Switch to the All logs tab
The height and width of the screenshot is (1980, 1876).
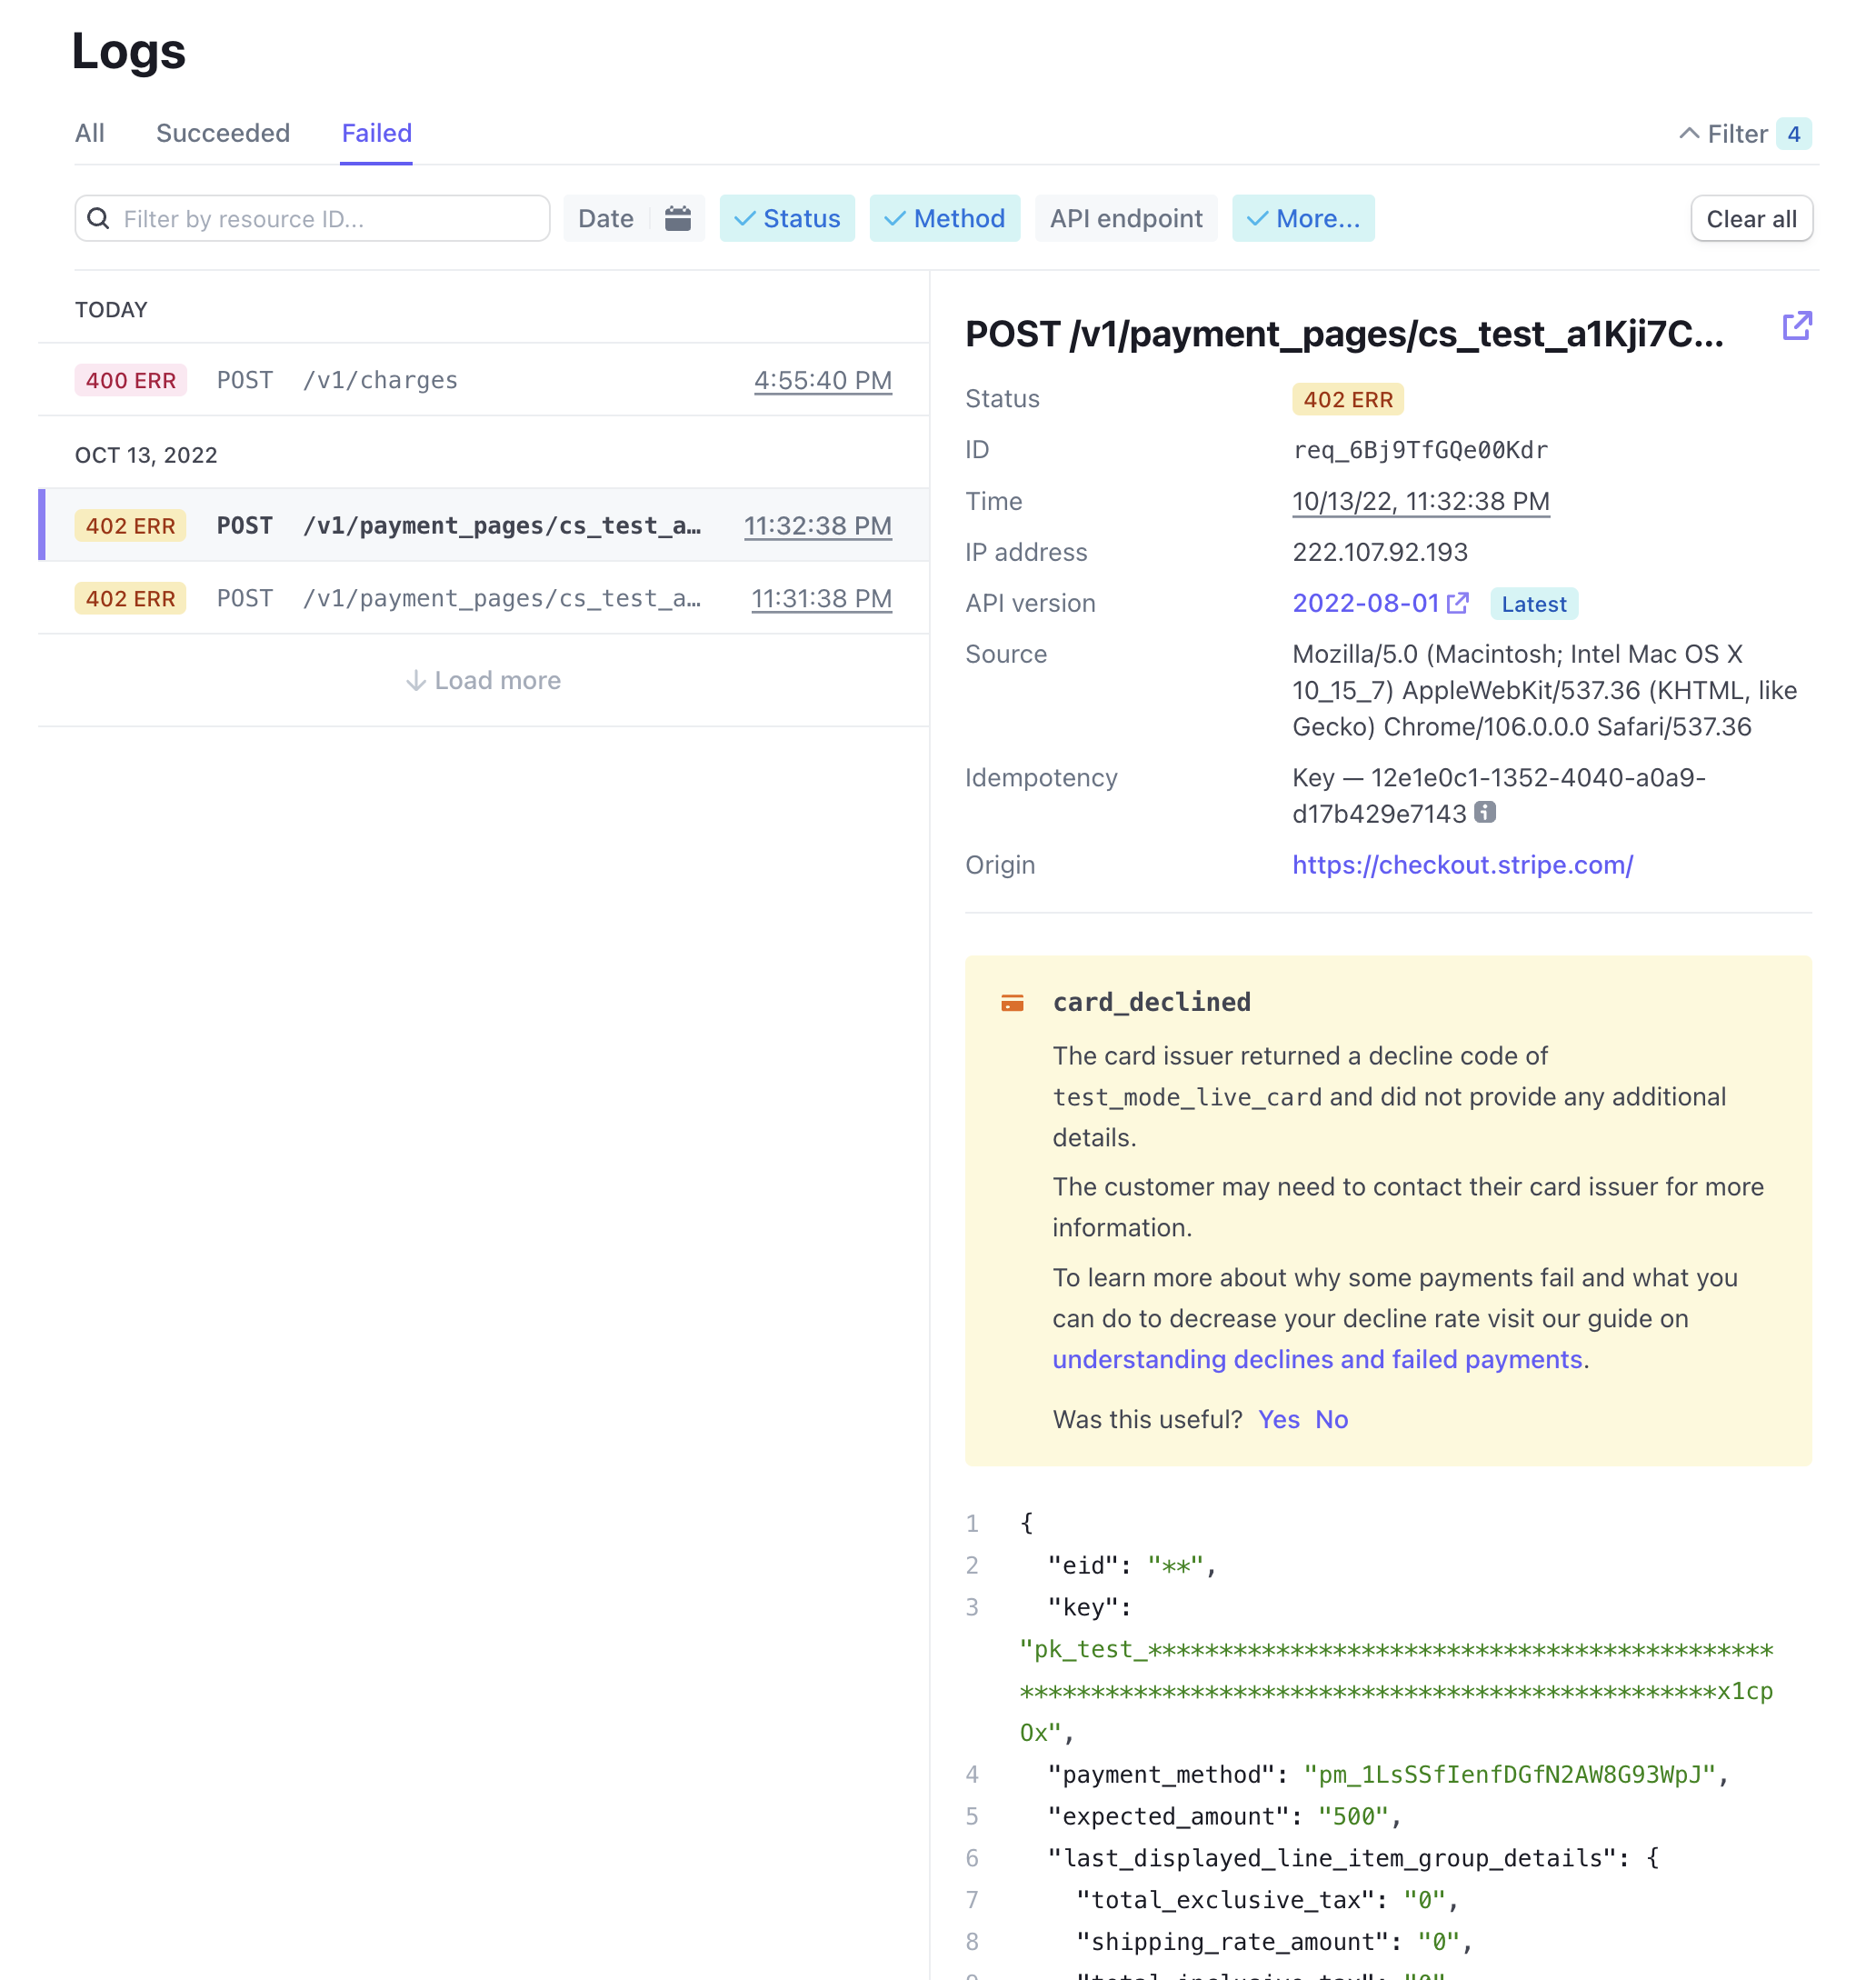pyautogui.click(x=89, y=133)
